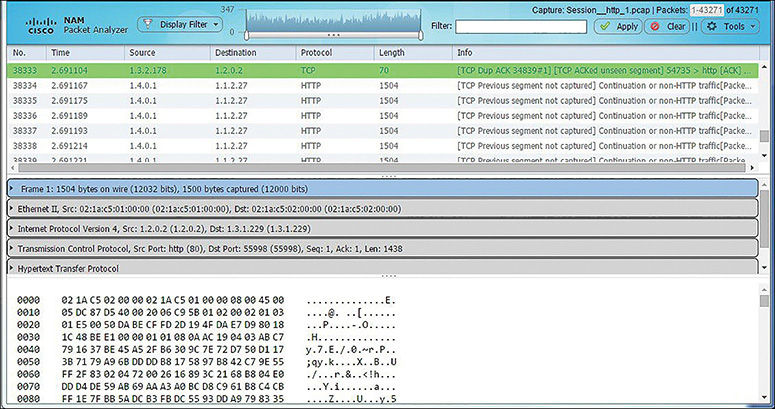
Task: Click packet list scroll right arrow
Action: 752,168
